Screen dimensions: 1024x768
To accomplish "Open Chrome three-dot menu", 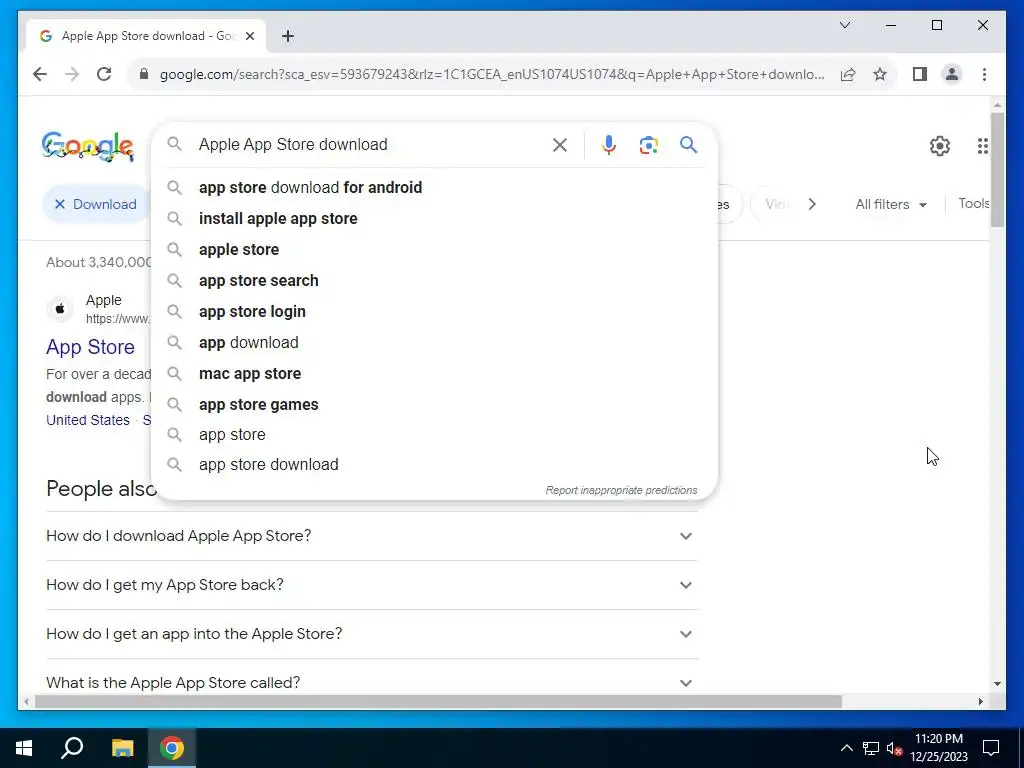I will [984, 74].
